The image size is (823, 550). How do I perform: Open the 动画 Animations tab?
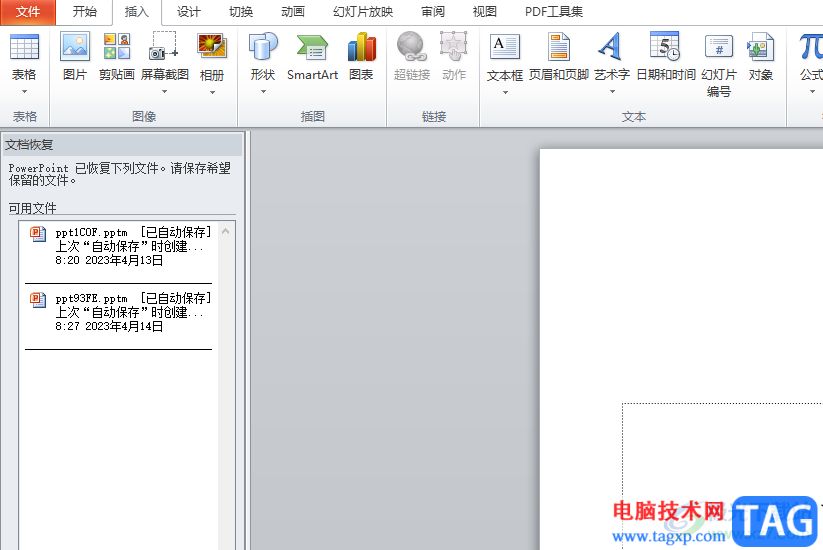[292, 12]
